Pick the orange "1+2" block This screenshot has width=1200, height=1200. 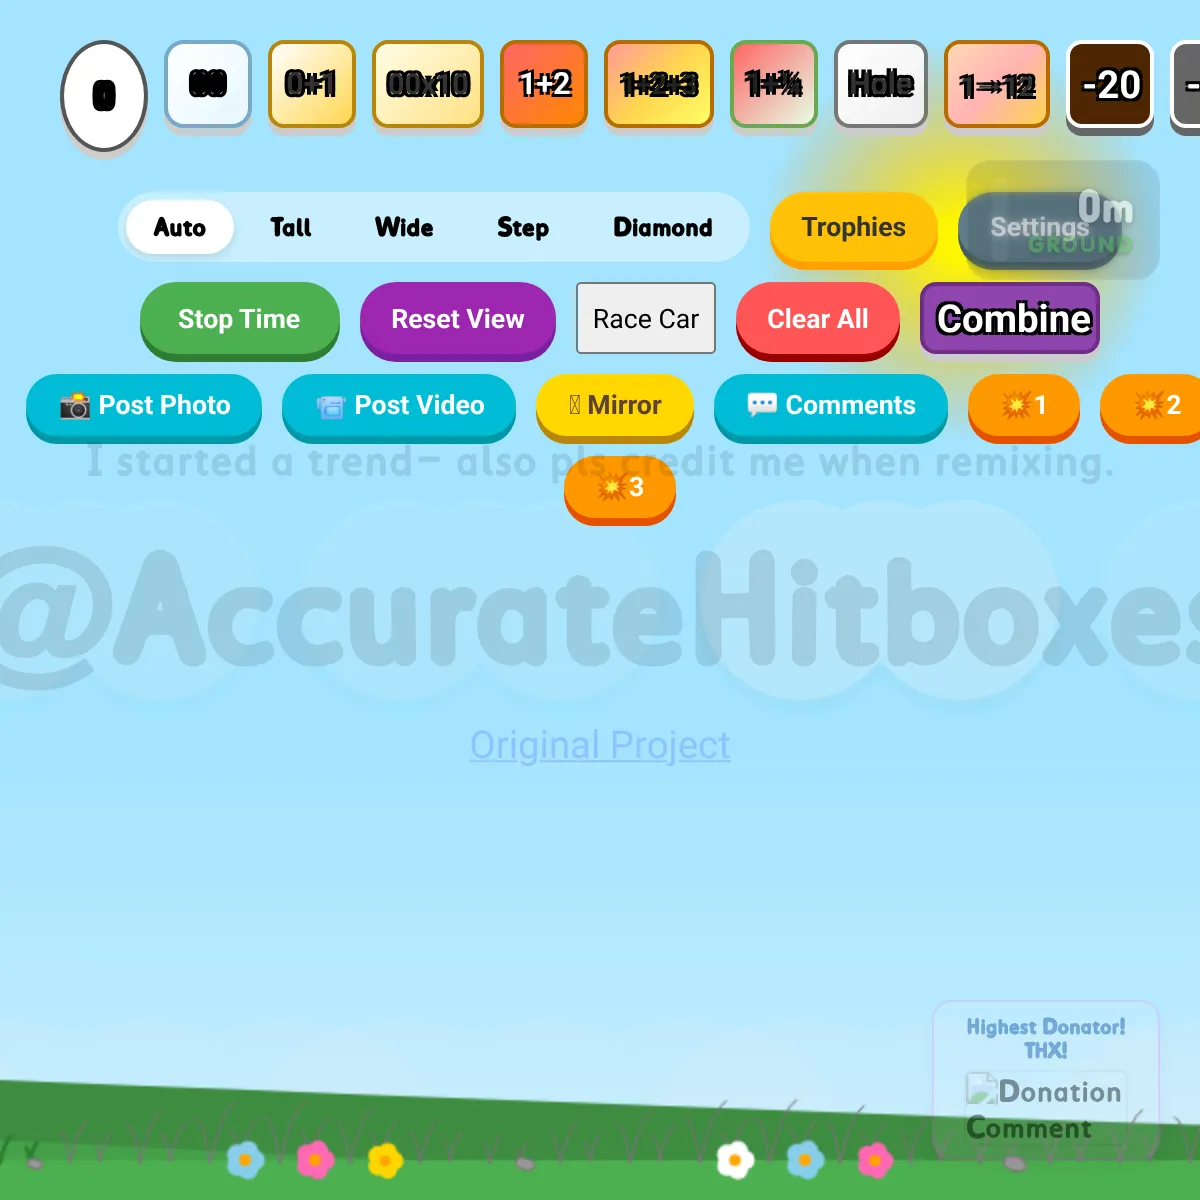click(x=544, y=85)
